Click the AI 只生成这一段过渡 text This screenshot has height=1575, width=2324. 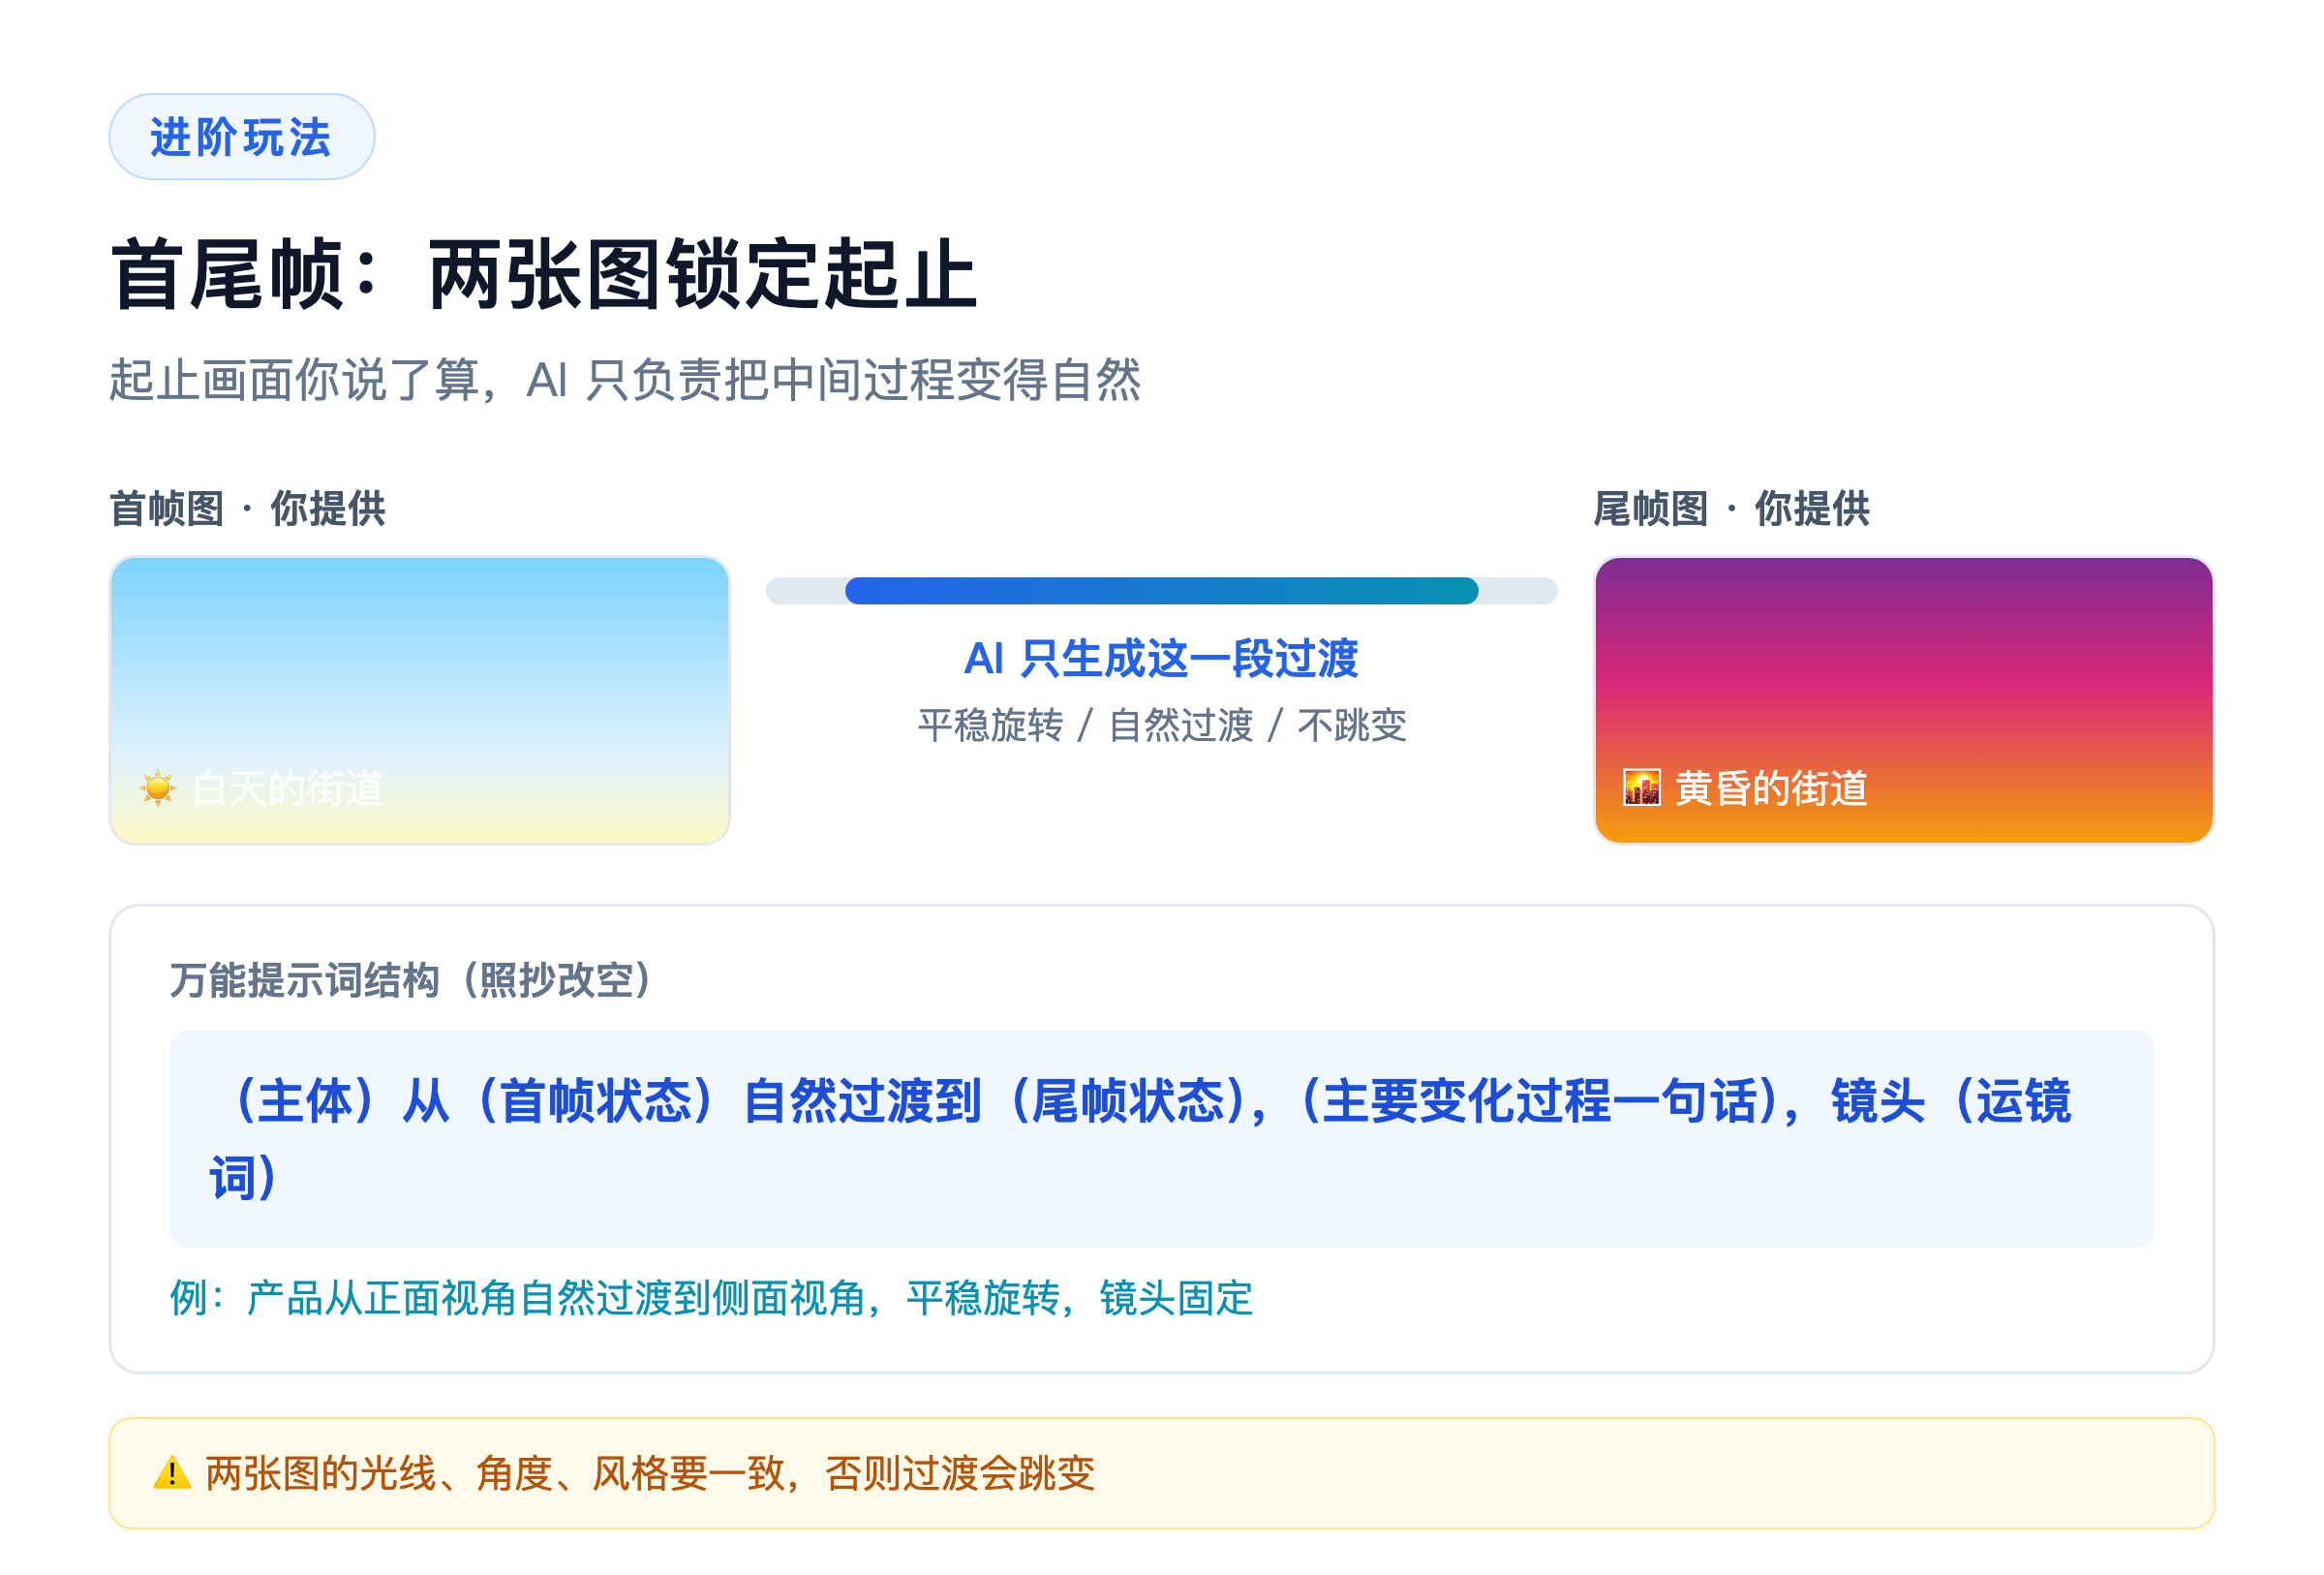point(1161,658)
